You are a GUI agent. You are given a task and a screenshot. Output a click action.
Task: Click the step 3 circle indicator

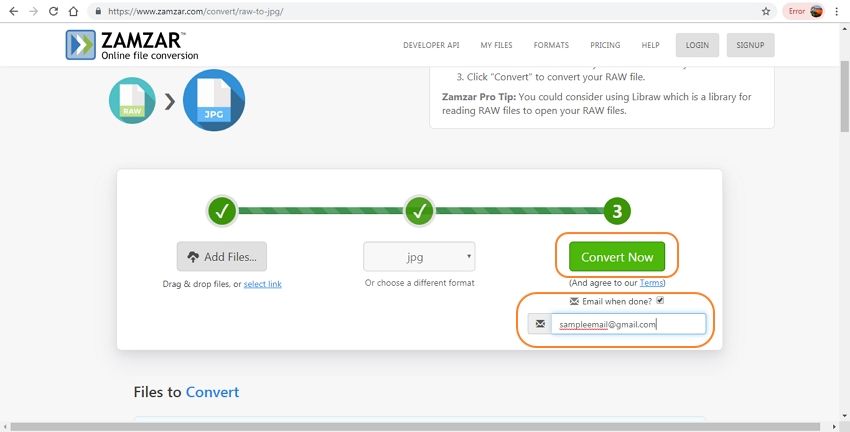(617, 211)
